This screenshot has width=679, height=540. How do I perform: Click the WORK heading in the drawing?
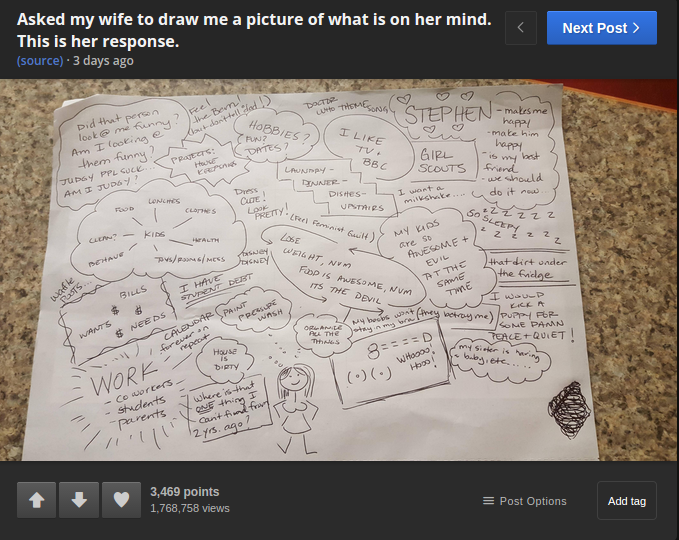click(x=124, y=377)
